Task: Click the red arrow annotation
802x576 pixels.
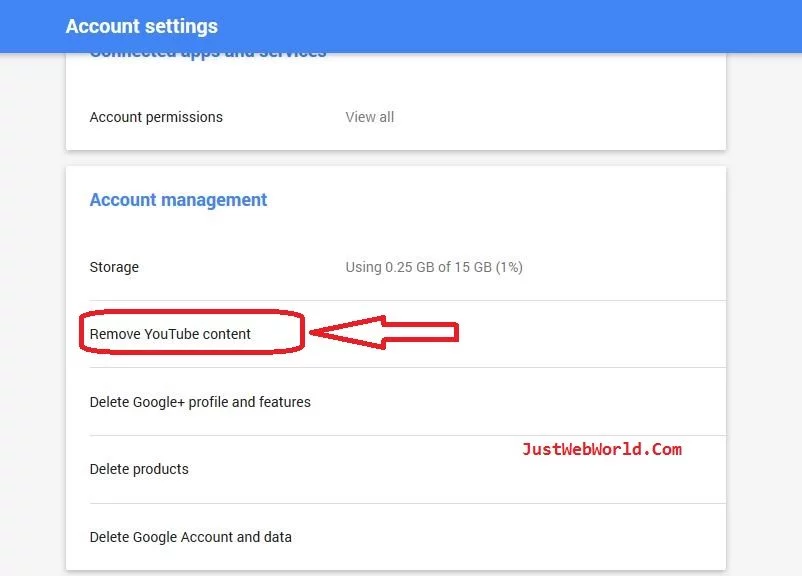Action: [385, 332]
